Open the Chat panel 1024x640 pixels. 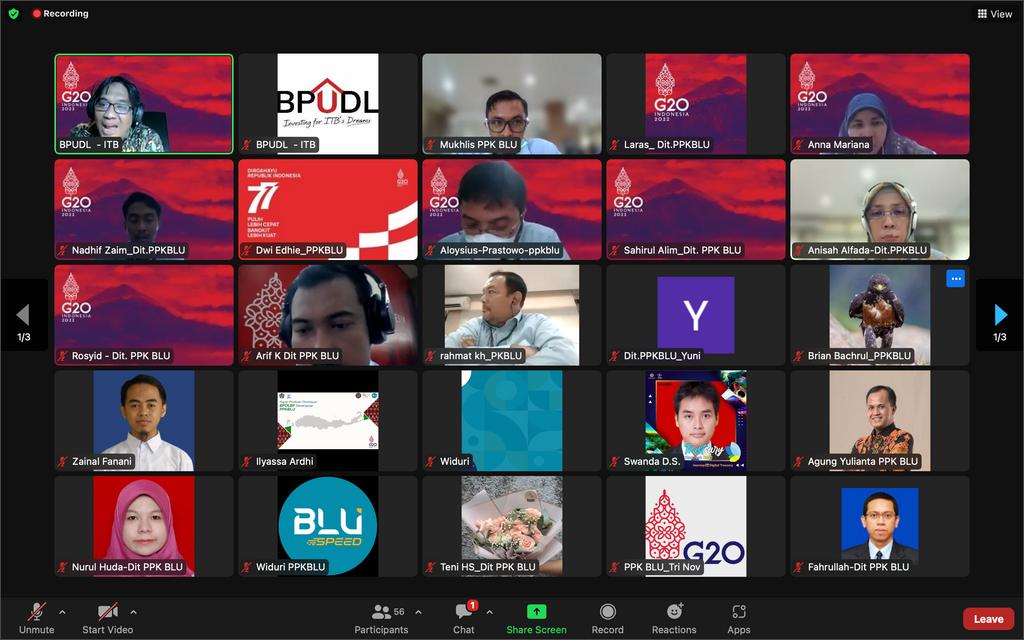pyautogui.click(x=464, y=618)
